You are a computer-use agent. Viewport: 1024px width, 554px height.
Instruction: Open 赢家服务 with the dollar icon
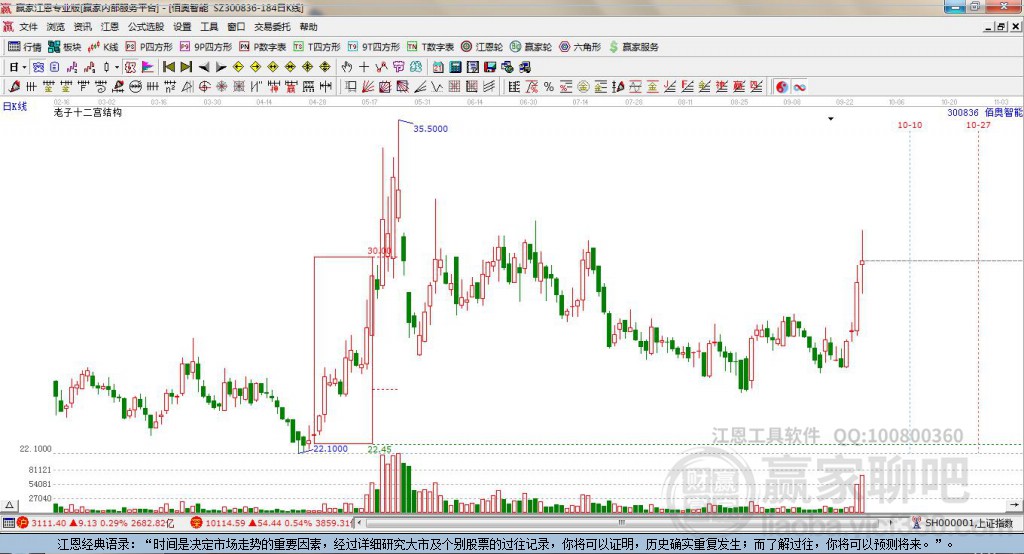point(633,47)
